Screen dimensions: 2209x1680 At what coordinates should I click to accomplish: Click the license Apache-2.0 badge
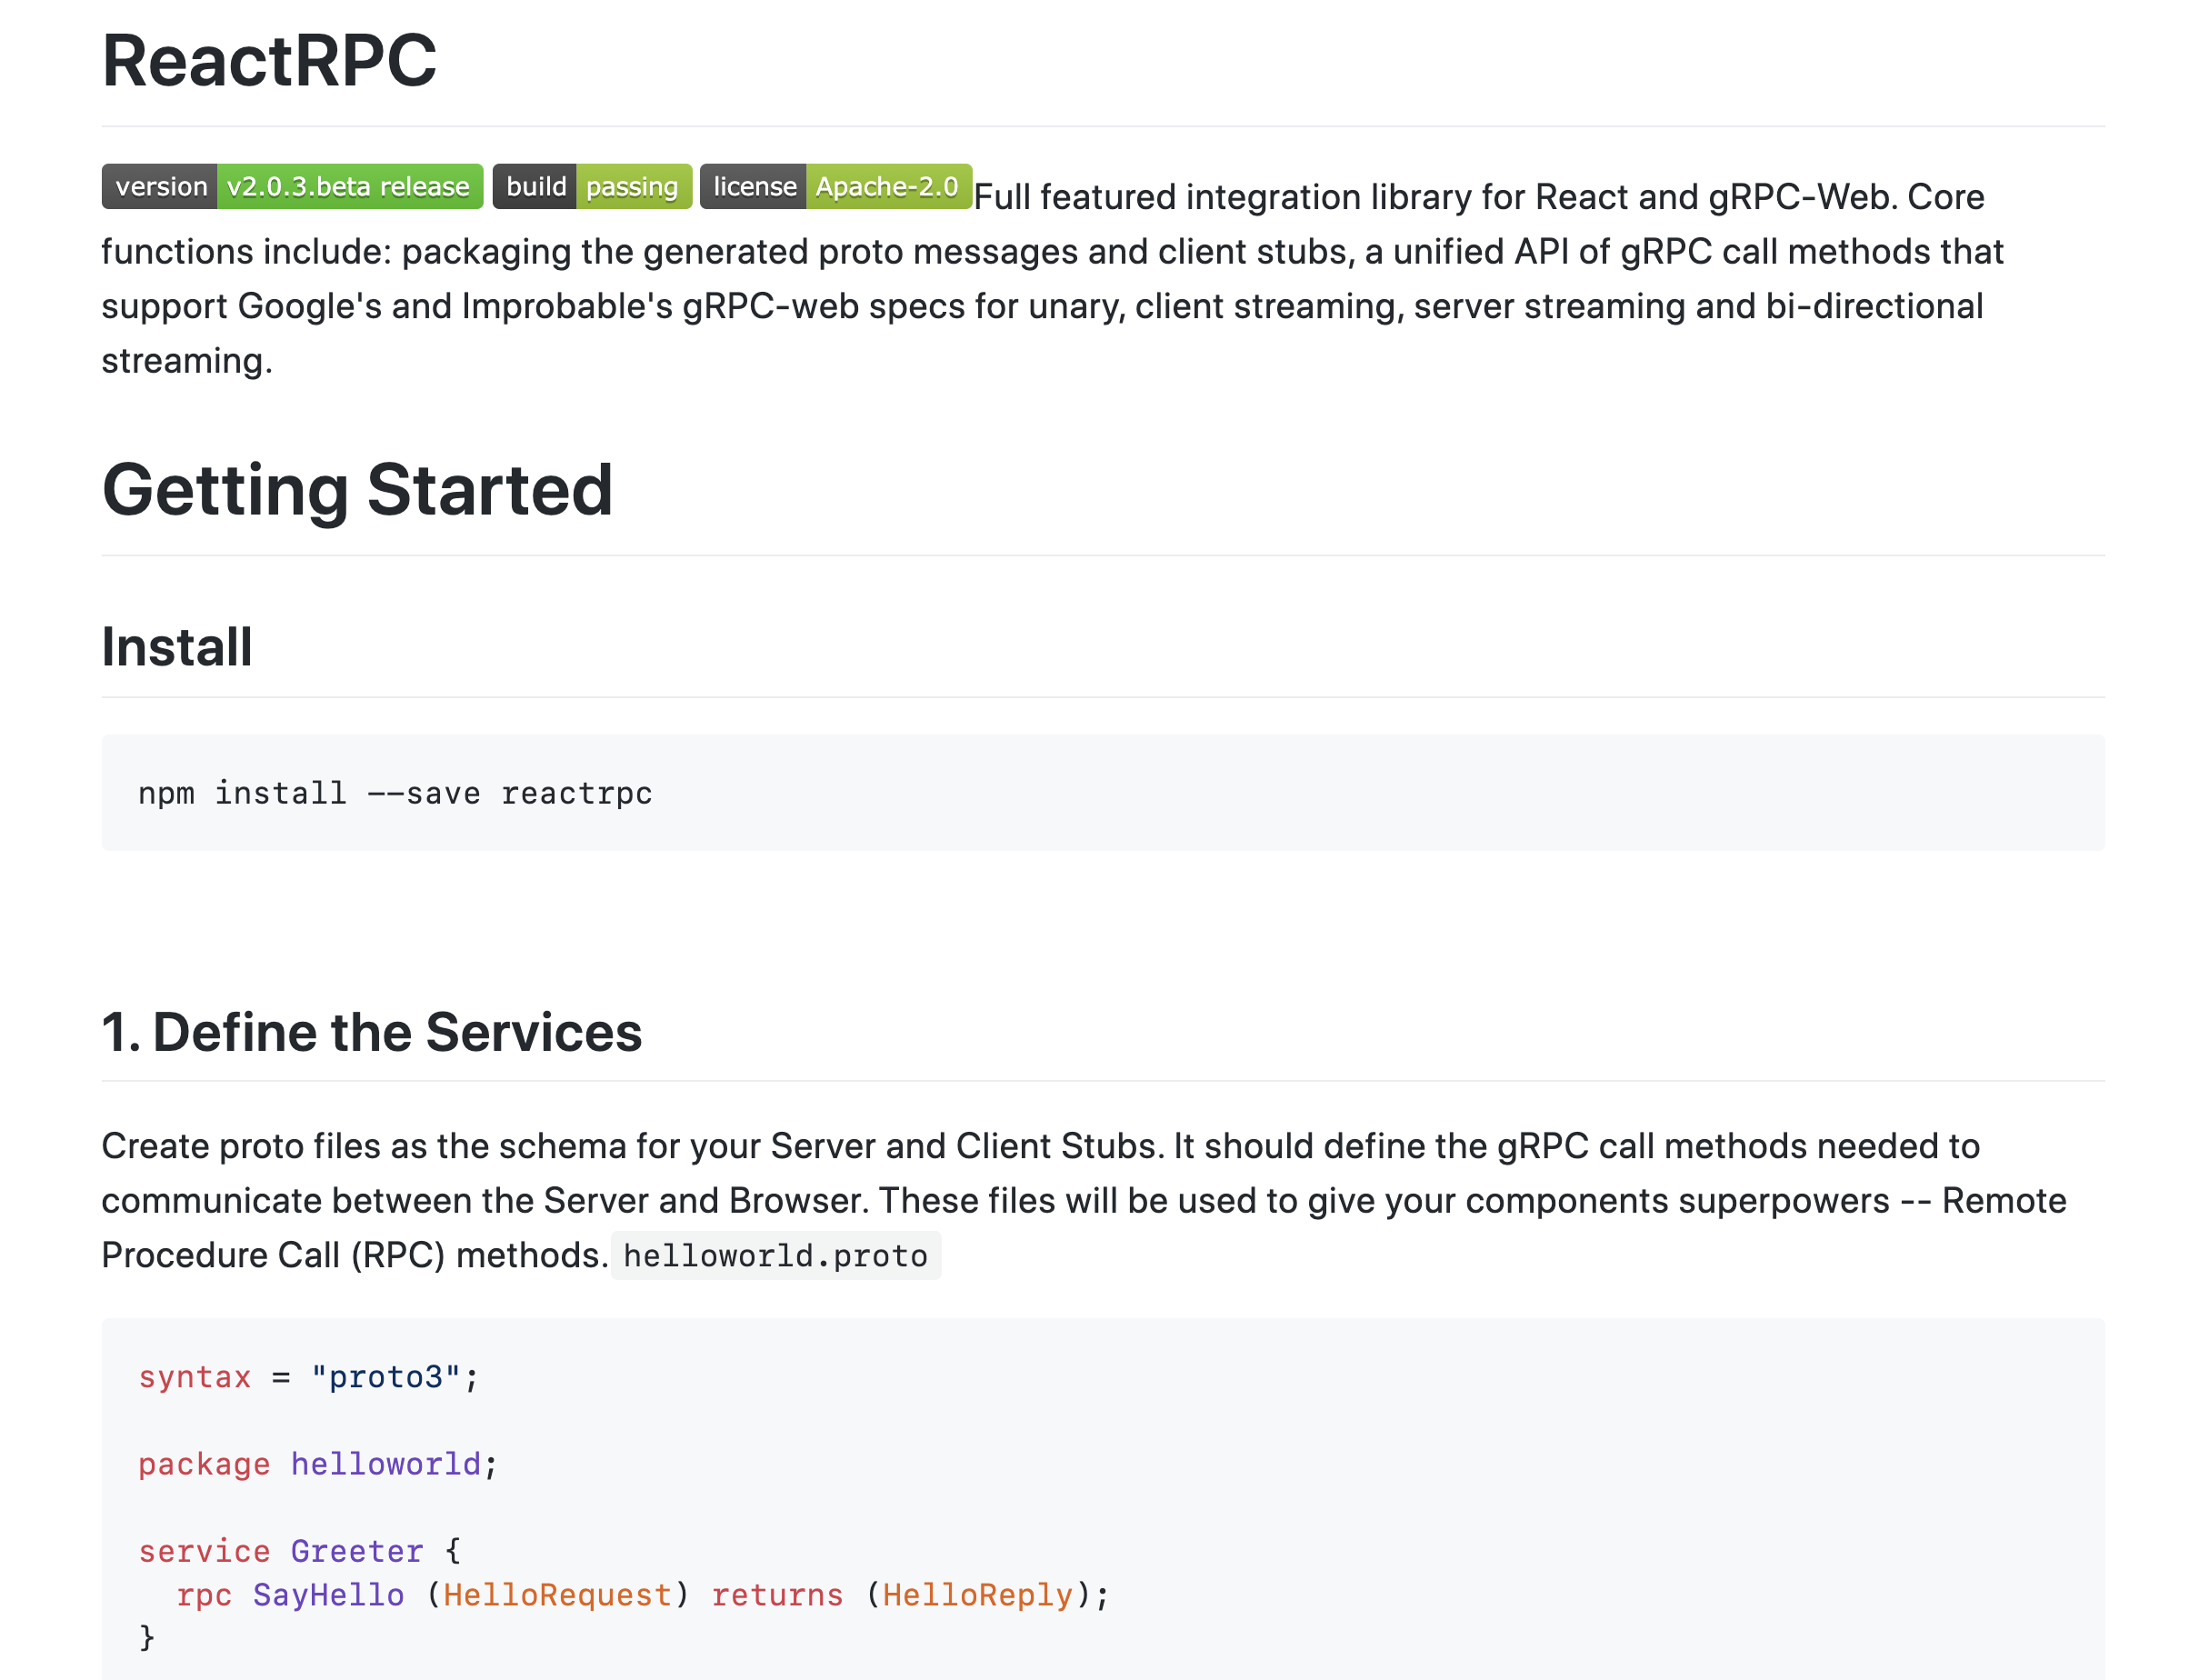pos(836,186)
